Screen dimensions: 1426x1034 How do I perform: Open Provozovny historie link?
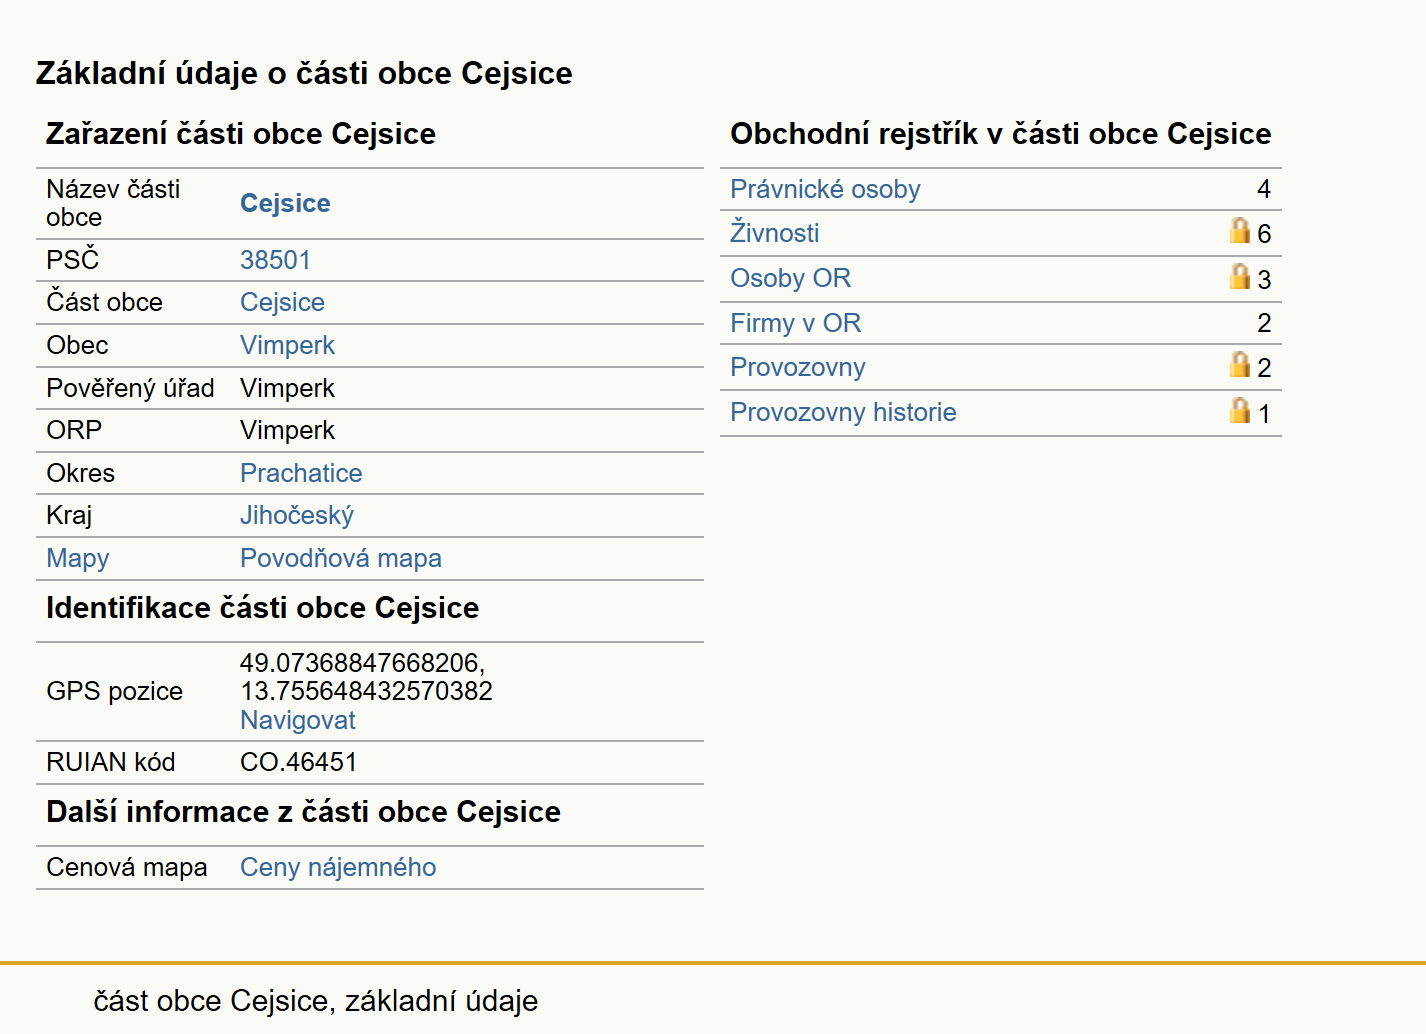tap(843, 412)
